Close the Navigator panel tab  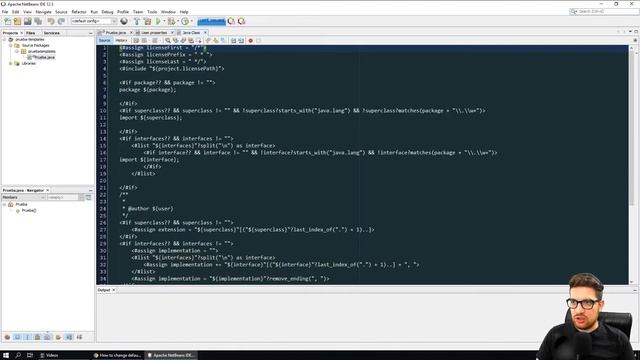click(48, 190)
